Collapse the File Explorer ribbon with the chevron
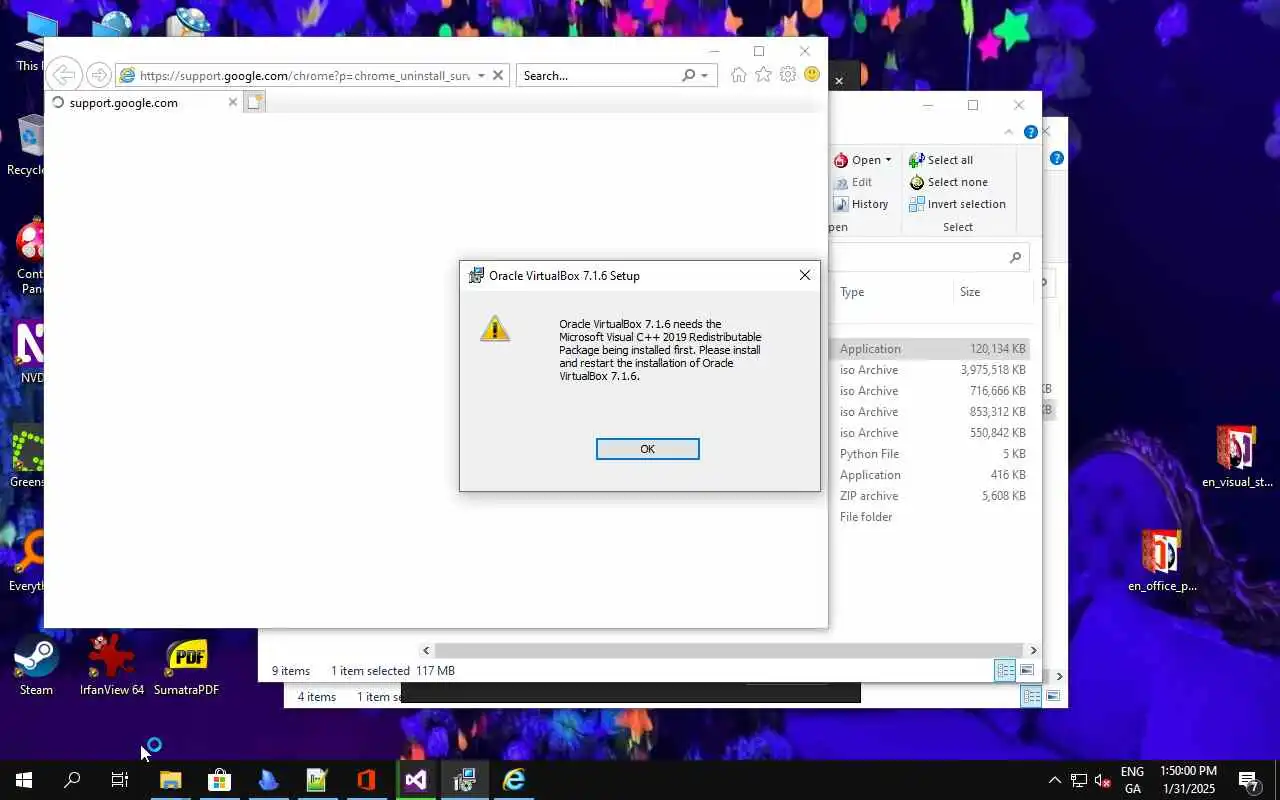 1009,132
